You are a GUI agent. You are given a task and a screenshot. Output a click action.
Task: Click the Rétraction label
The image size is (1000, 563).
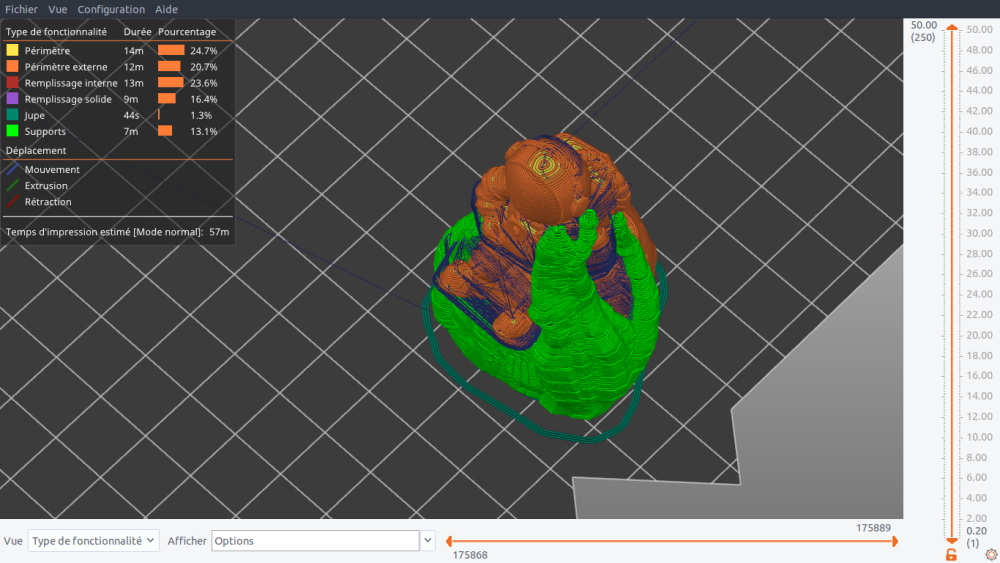tap(48, 201)
